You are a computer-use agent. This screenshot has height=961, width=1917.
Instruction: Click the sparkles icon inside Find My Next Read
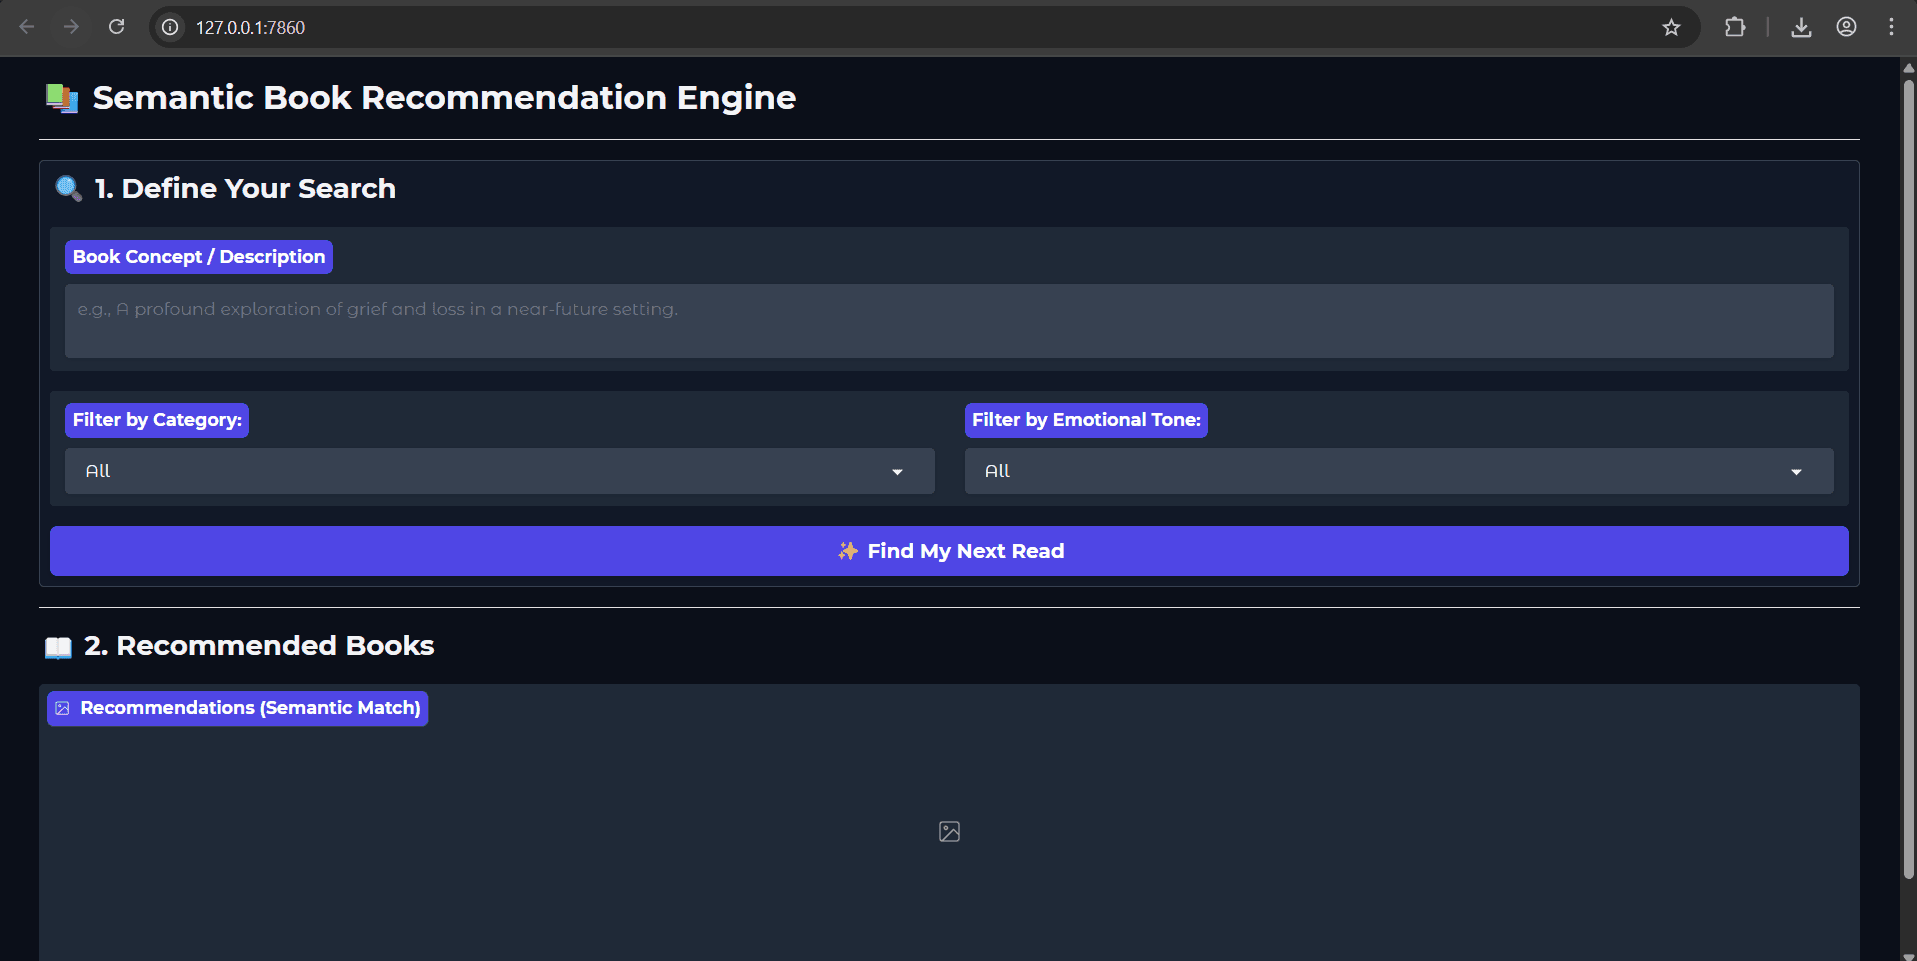(x=847, y=550)
